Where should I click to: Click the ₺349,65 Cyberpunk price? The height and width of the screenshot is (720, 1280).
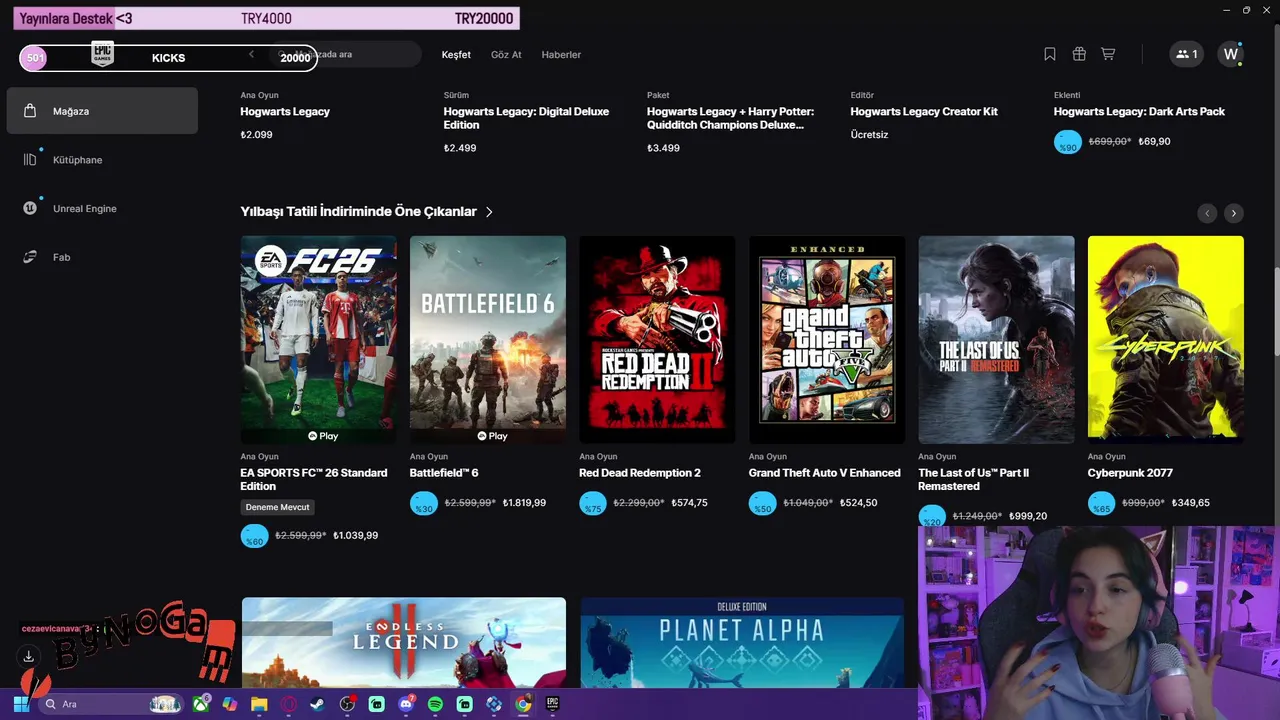[1190, 503]
